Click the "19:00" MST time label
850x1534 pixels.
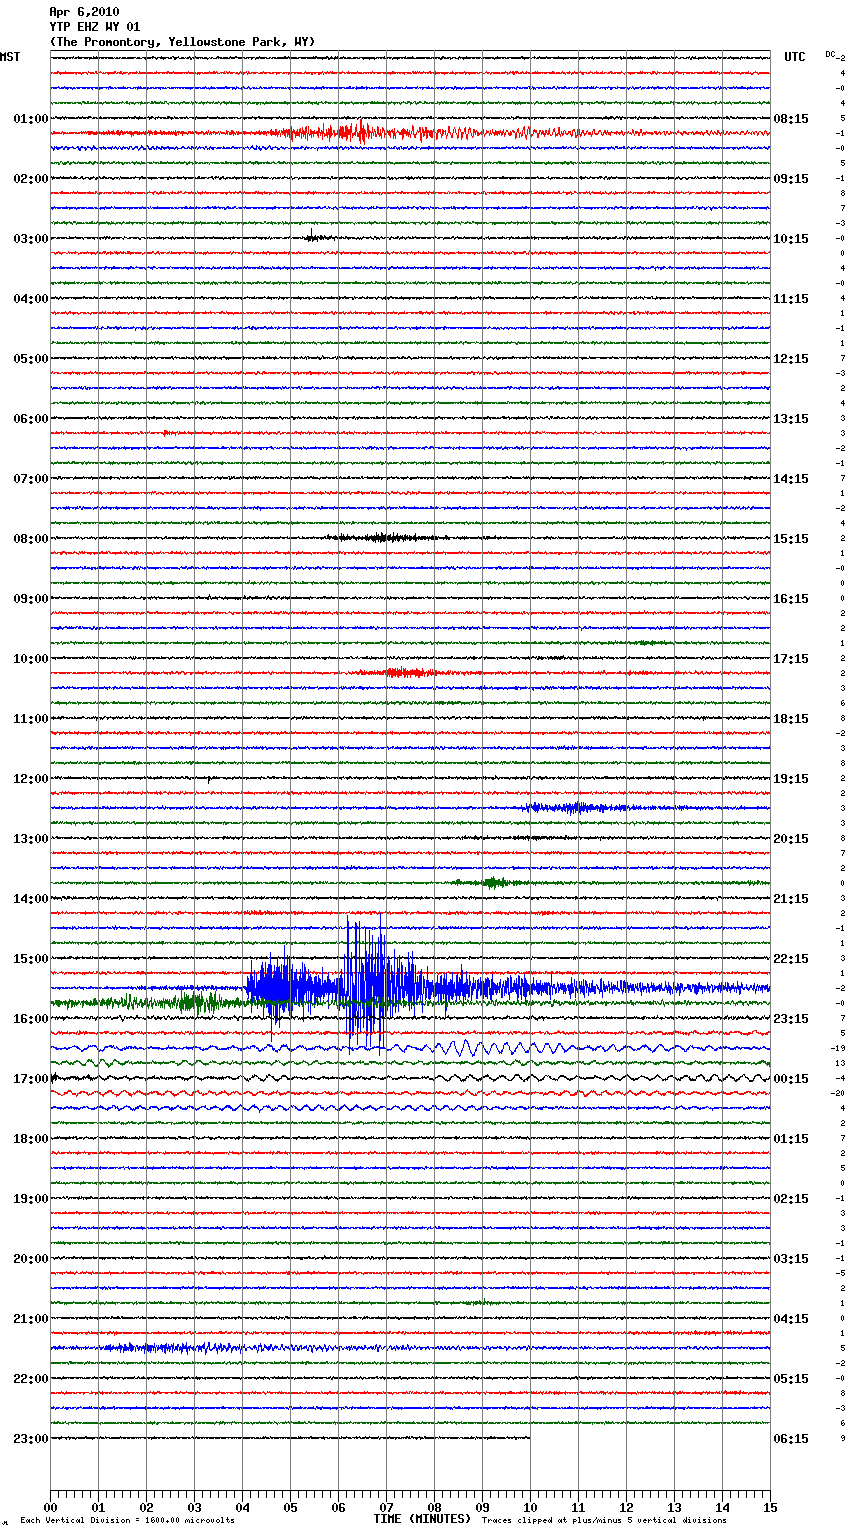tap(30, 1199)
